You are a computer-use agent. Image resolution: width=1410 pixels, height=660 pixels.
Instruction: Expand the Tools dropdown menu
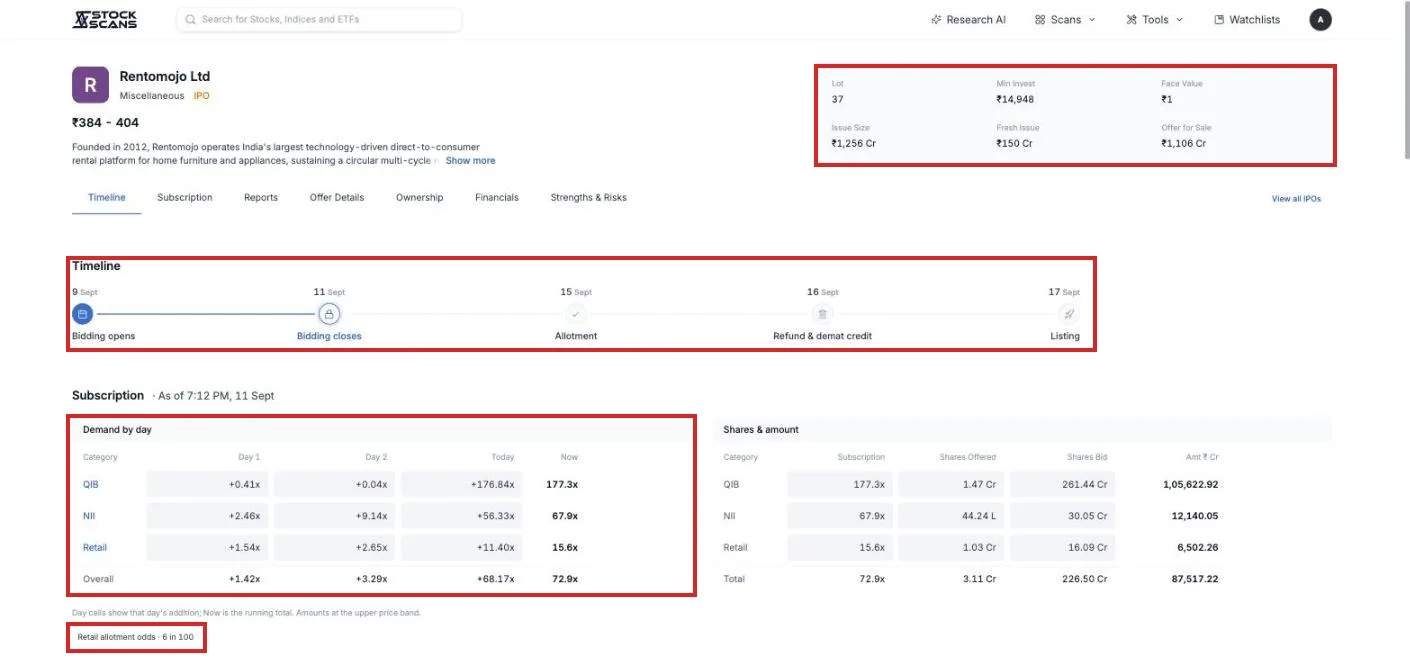1154,19
